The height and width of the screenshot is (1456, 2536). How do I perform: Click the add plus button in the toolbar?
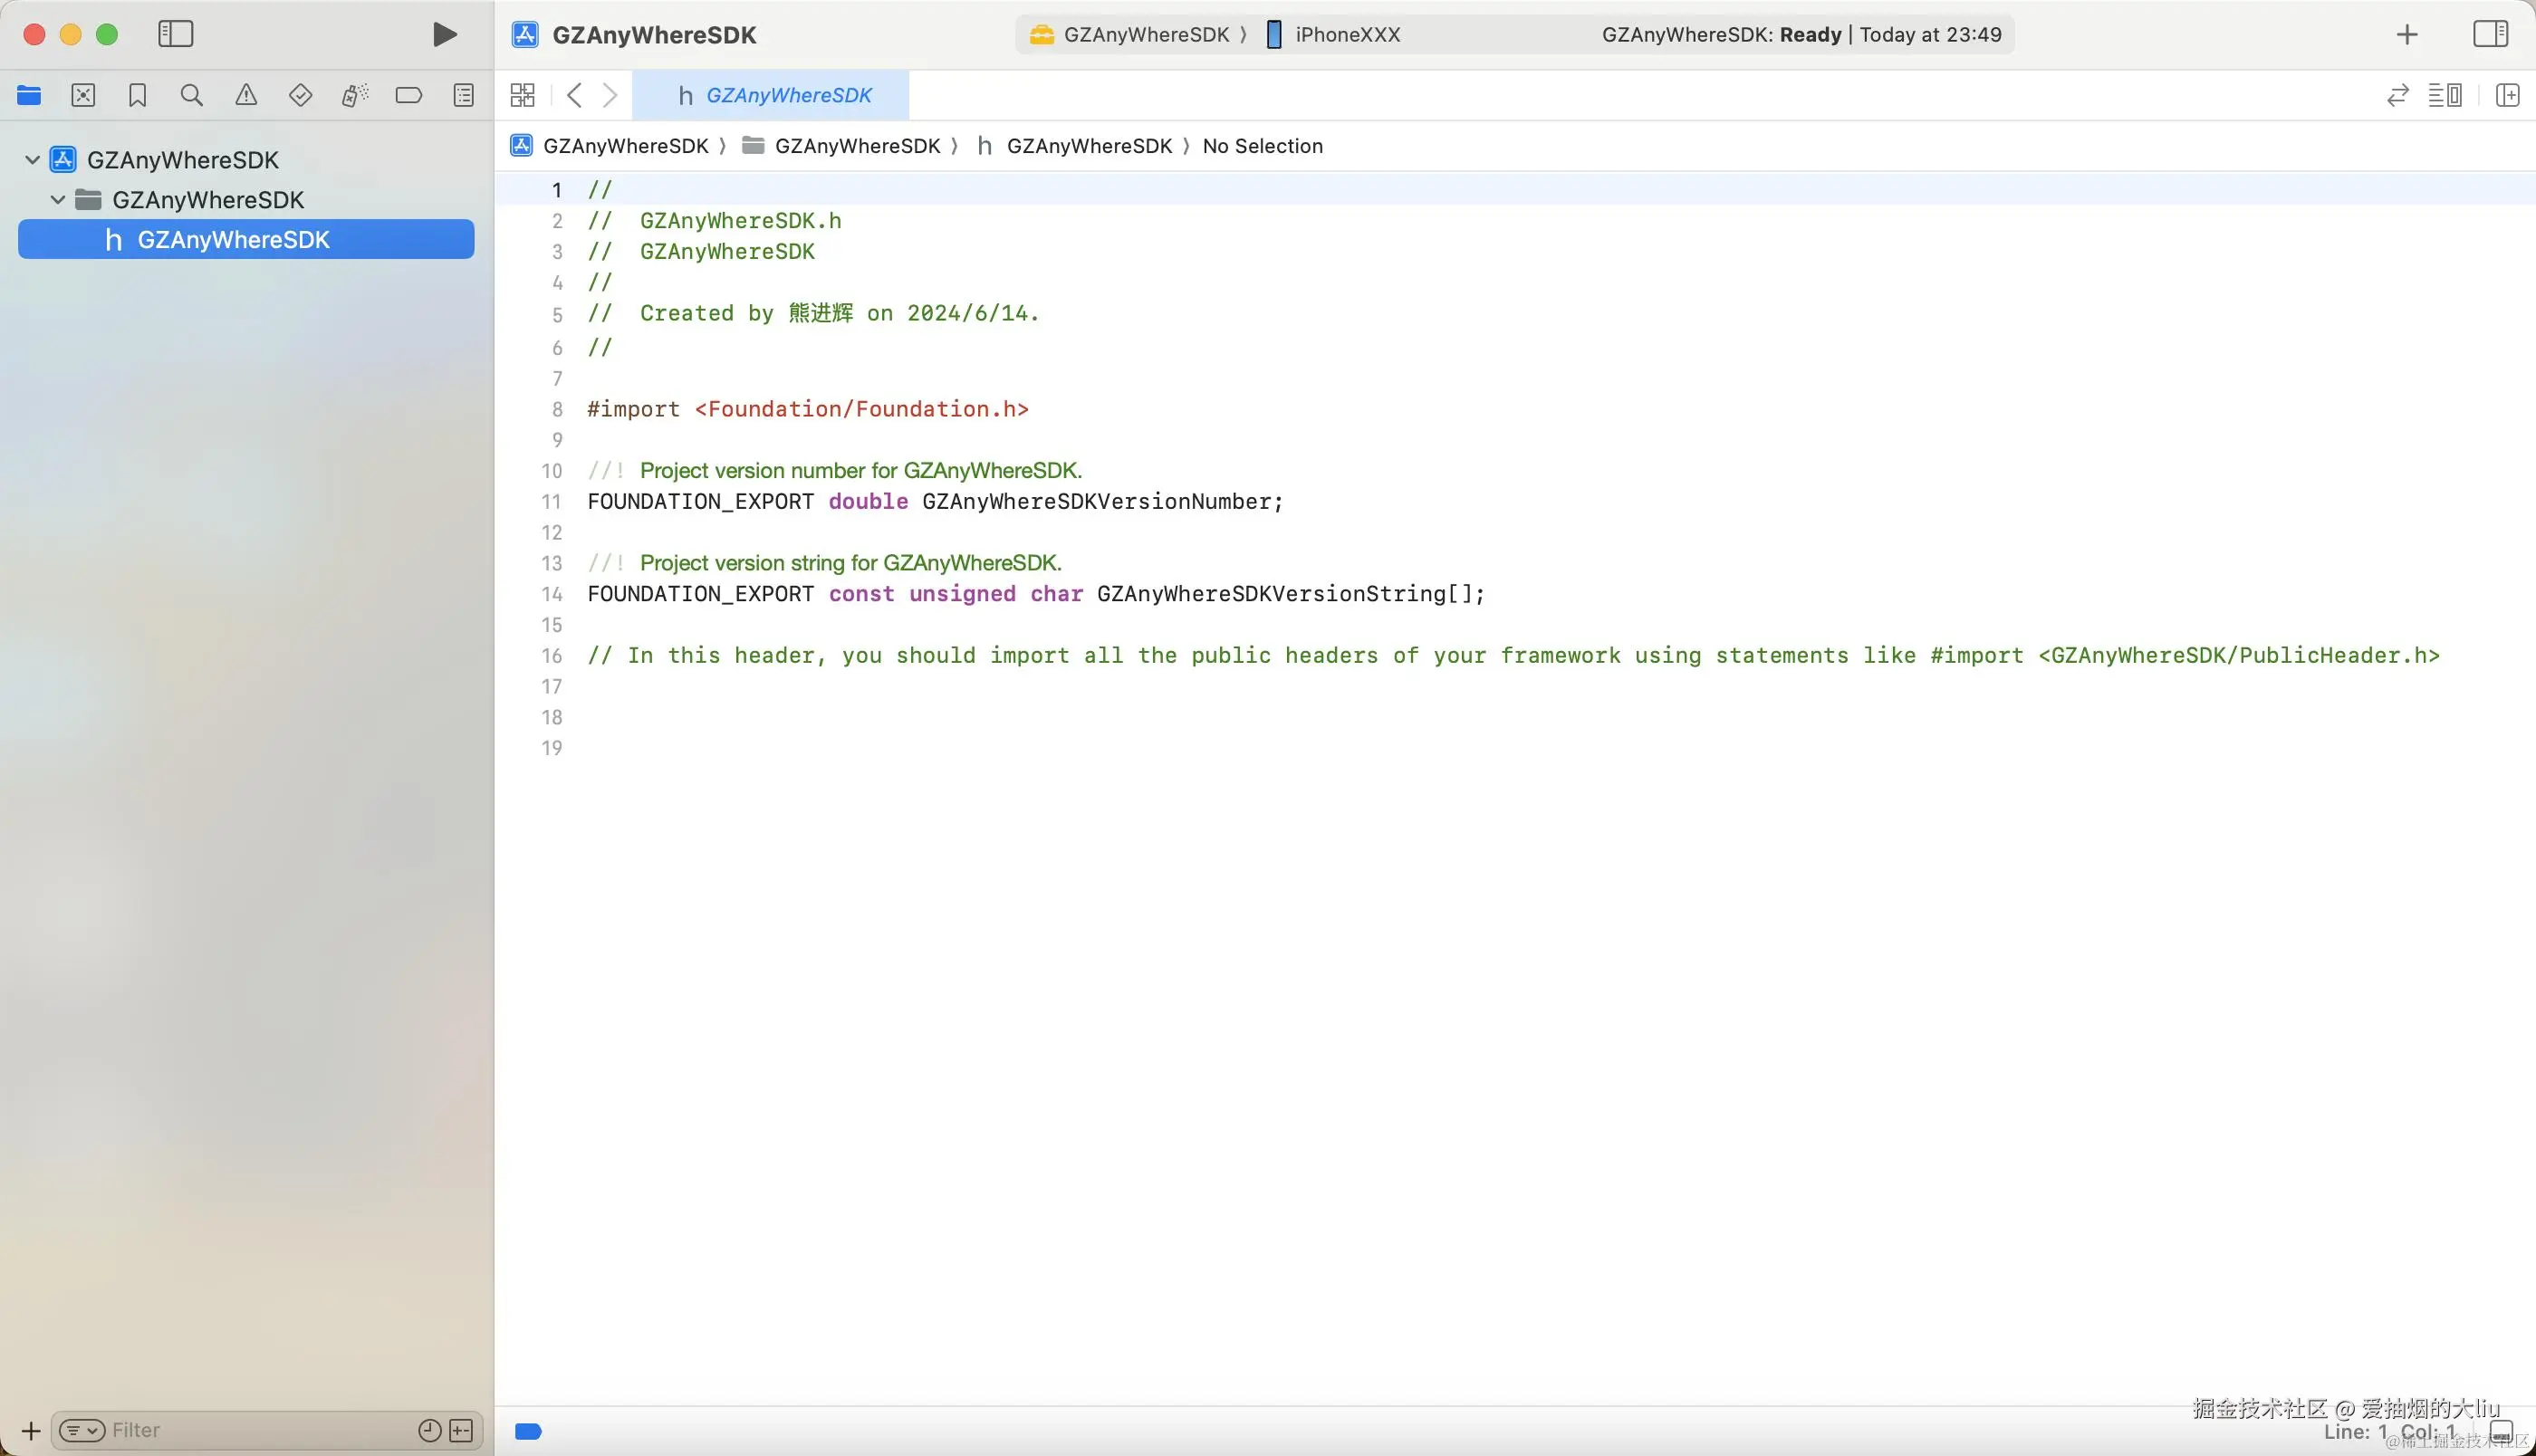click(x=2407, y=34)
